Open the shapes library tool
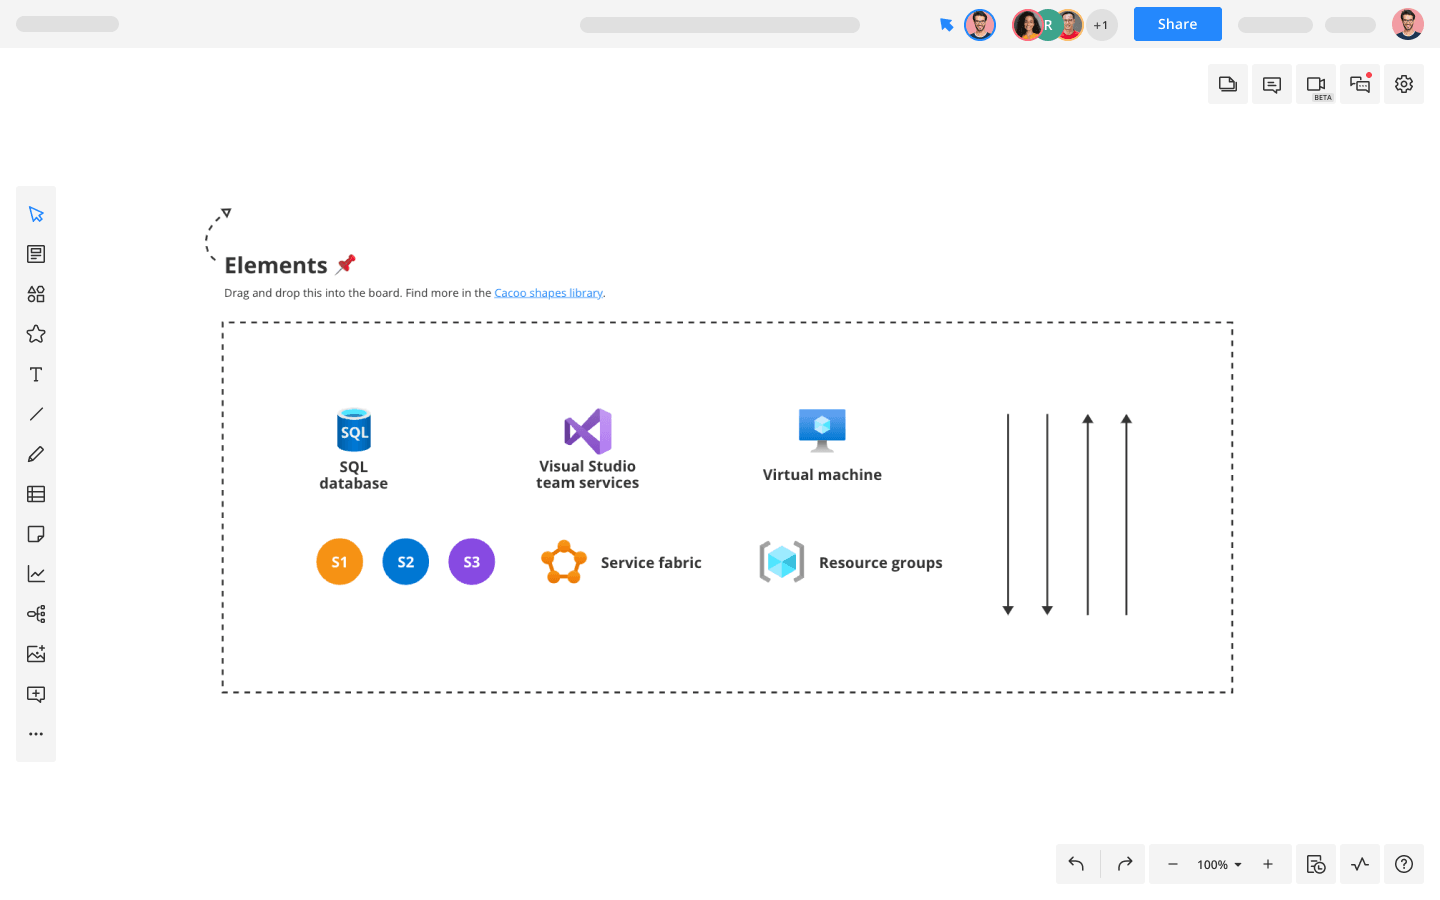Viewport: 1440px width, 900px height. click(36, 294)
